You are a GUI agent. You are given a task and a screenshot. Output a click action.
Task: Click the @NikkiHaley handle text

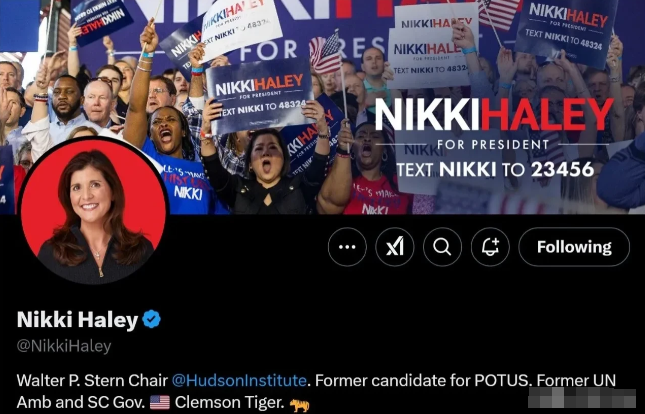[64, 346]
